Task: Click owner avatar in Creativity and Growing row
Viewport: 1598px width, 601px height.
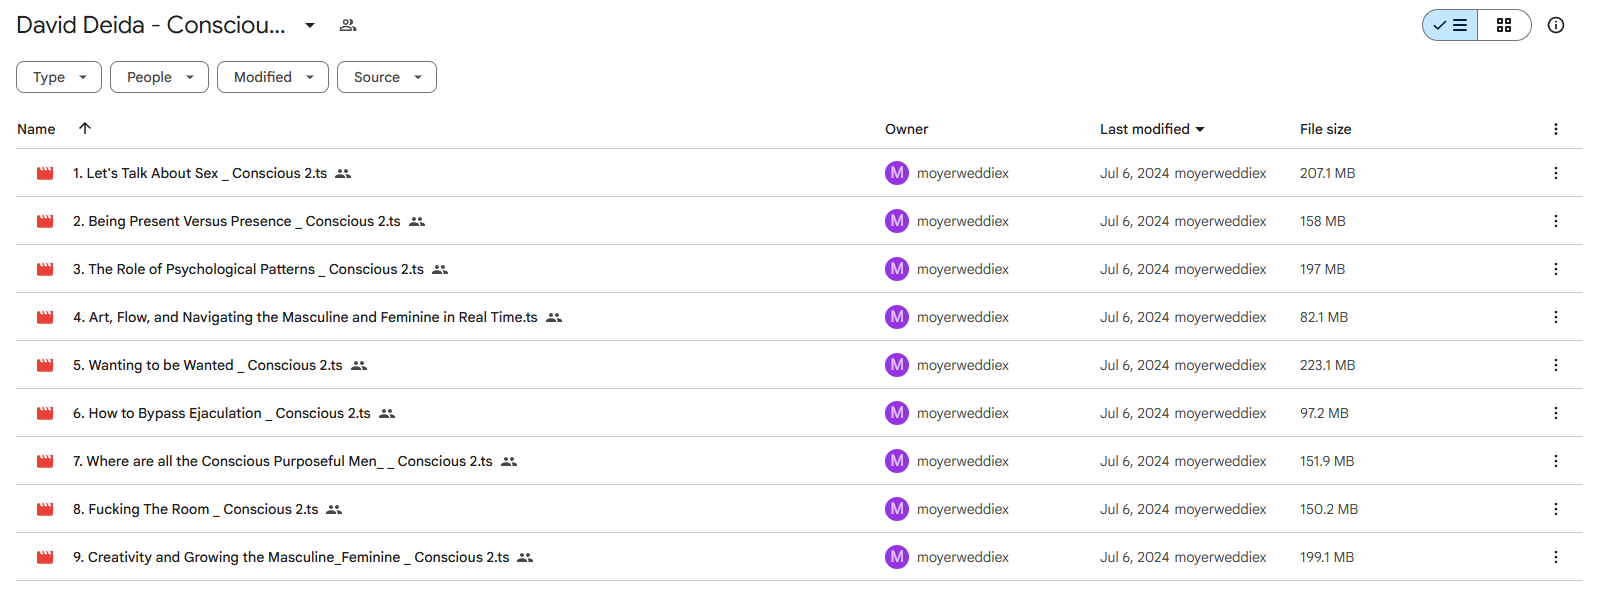Action: (x=897, y=557)
